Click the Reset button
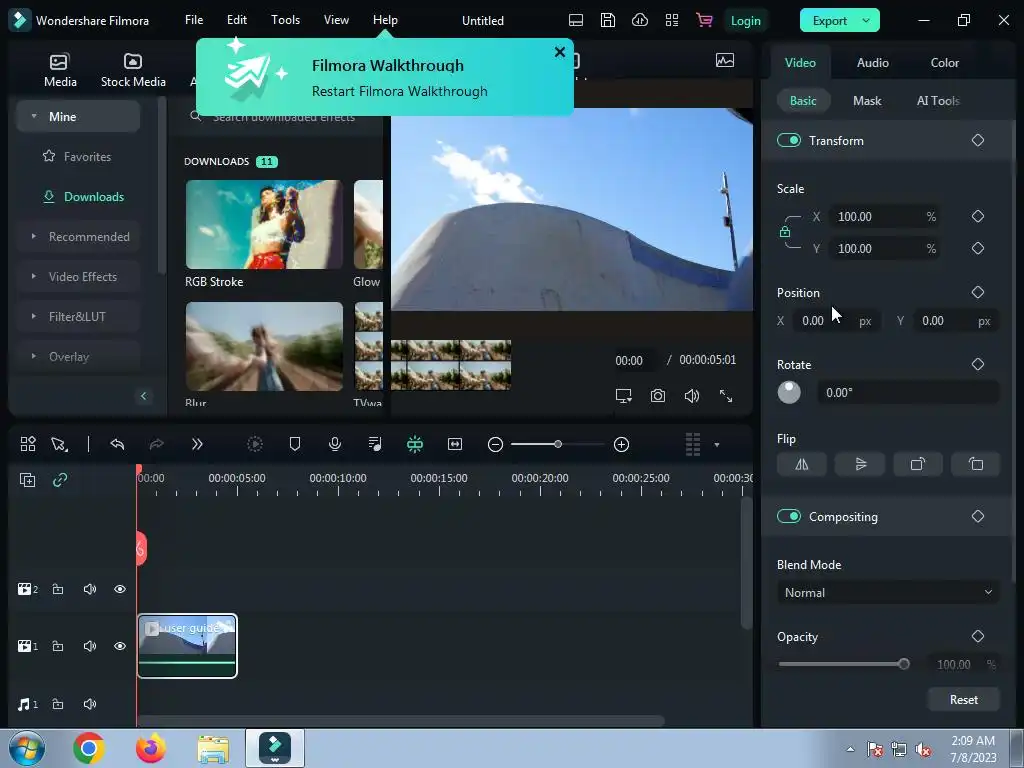The width and height of the screenshot is (1024, 768). (x=963, y=699)
